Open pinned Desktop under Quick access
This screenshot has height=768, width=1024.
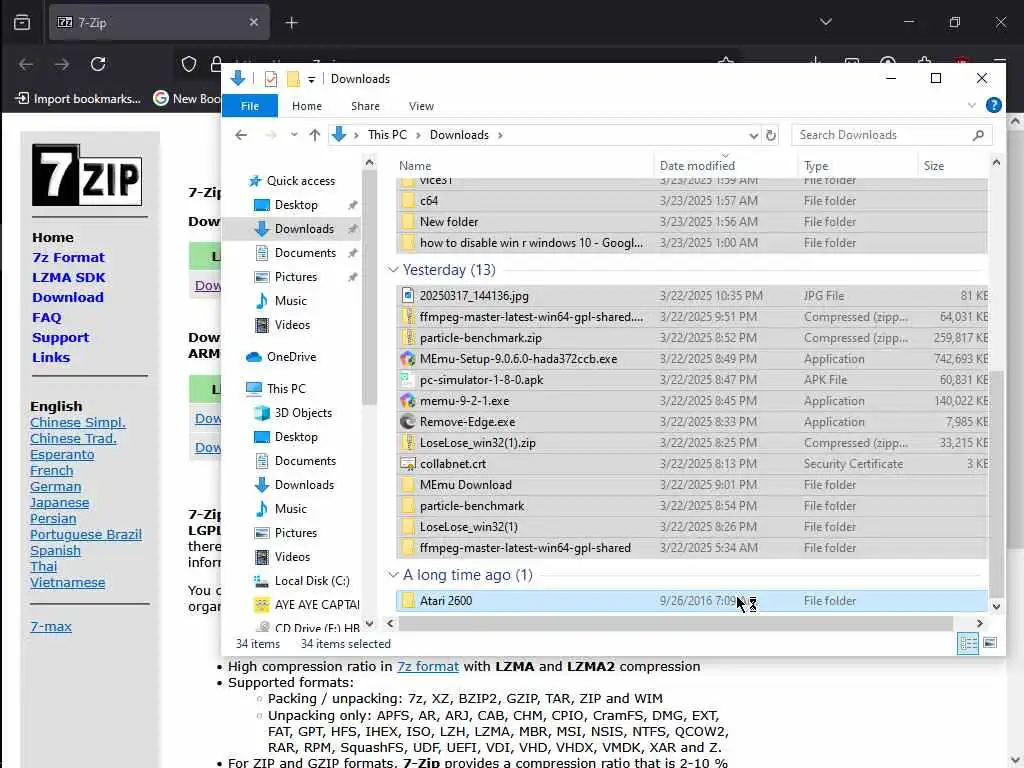tap(296, 205)
